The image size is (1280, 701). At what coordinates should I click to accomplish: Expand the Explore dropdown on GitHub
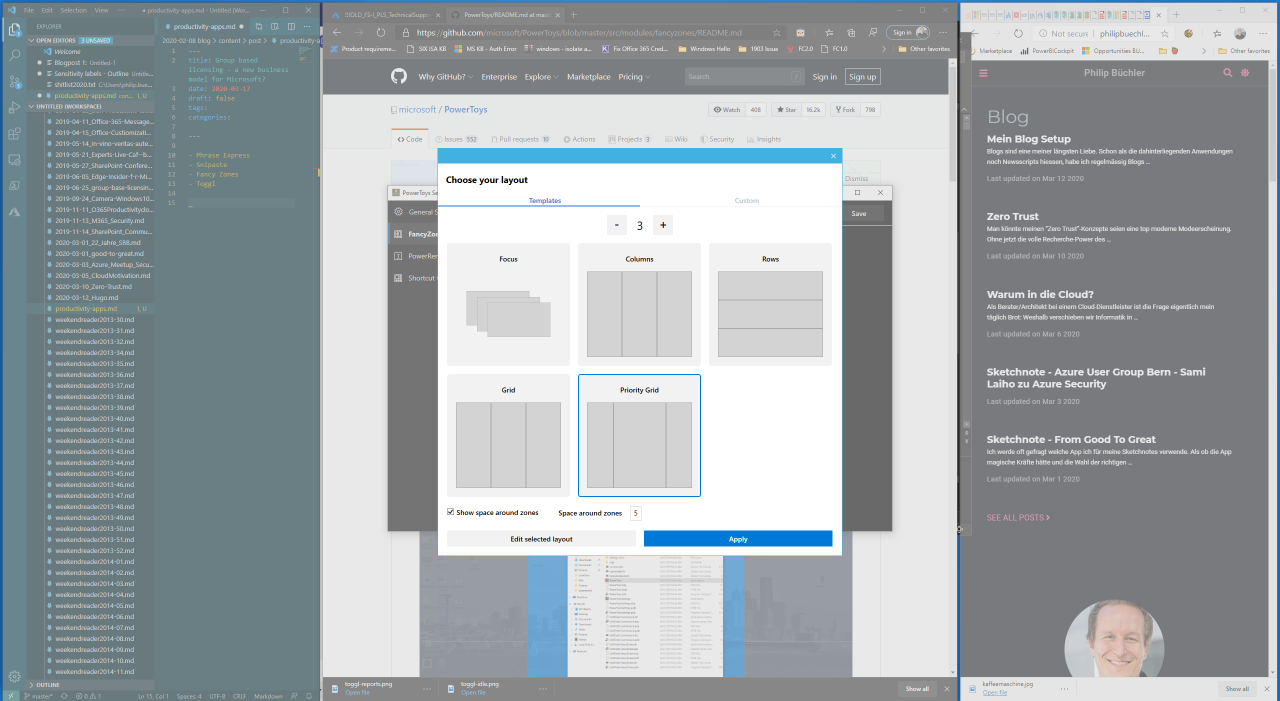(542, 77)
